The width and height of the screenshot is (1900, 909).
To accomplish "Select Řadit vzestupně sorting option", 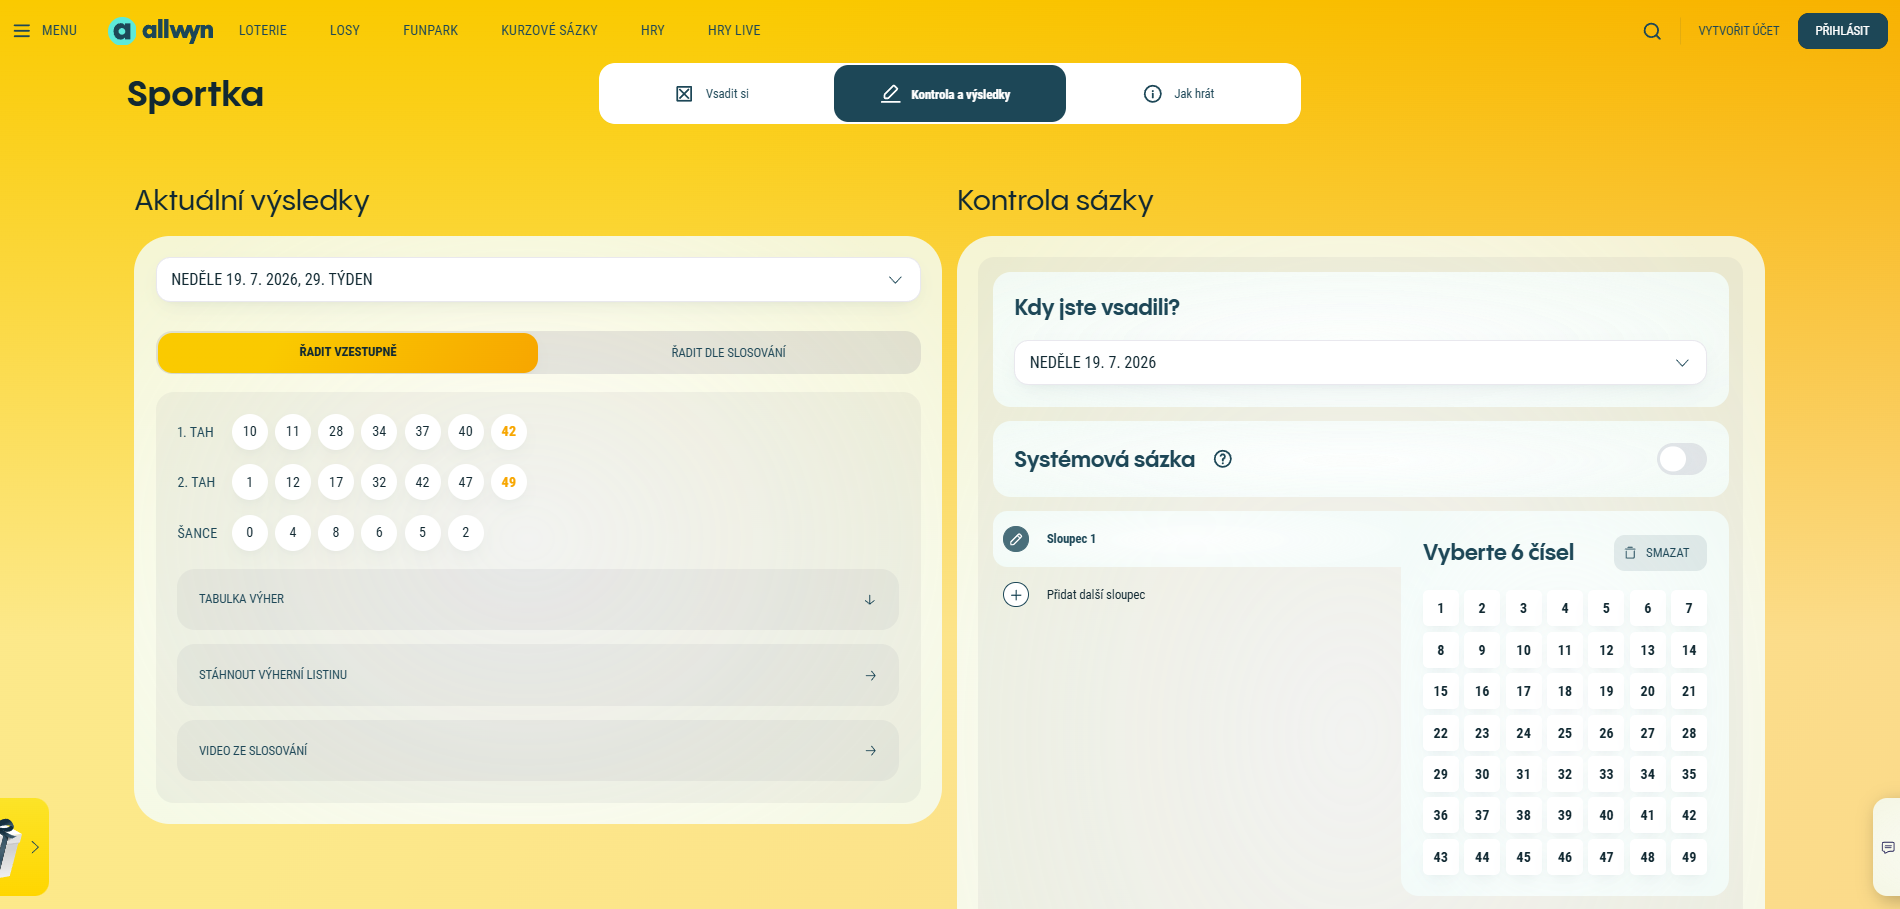I will [348, 352].
